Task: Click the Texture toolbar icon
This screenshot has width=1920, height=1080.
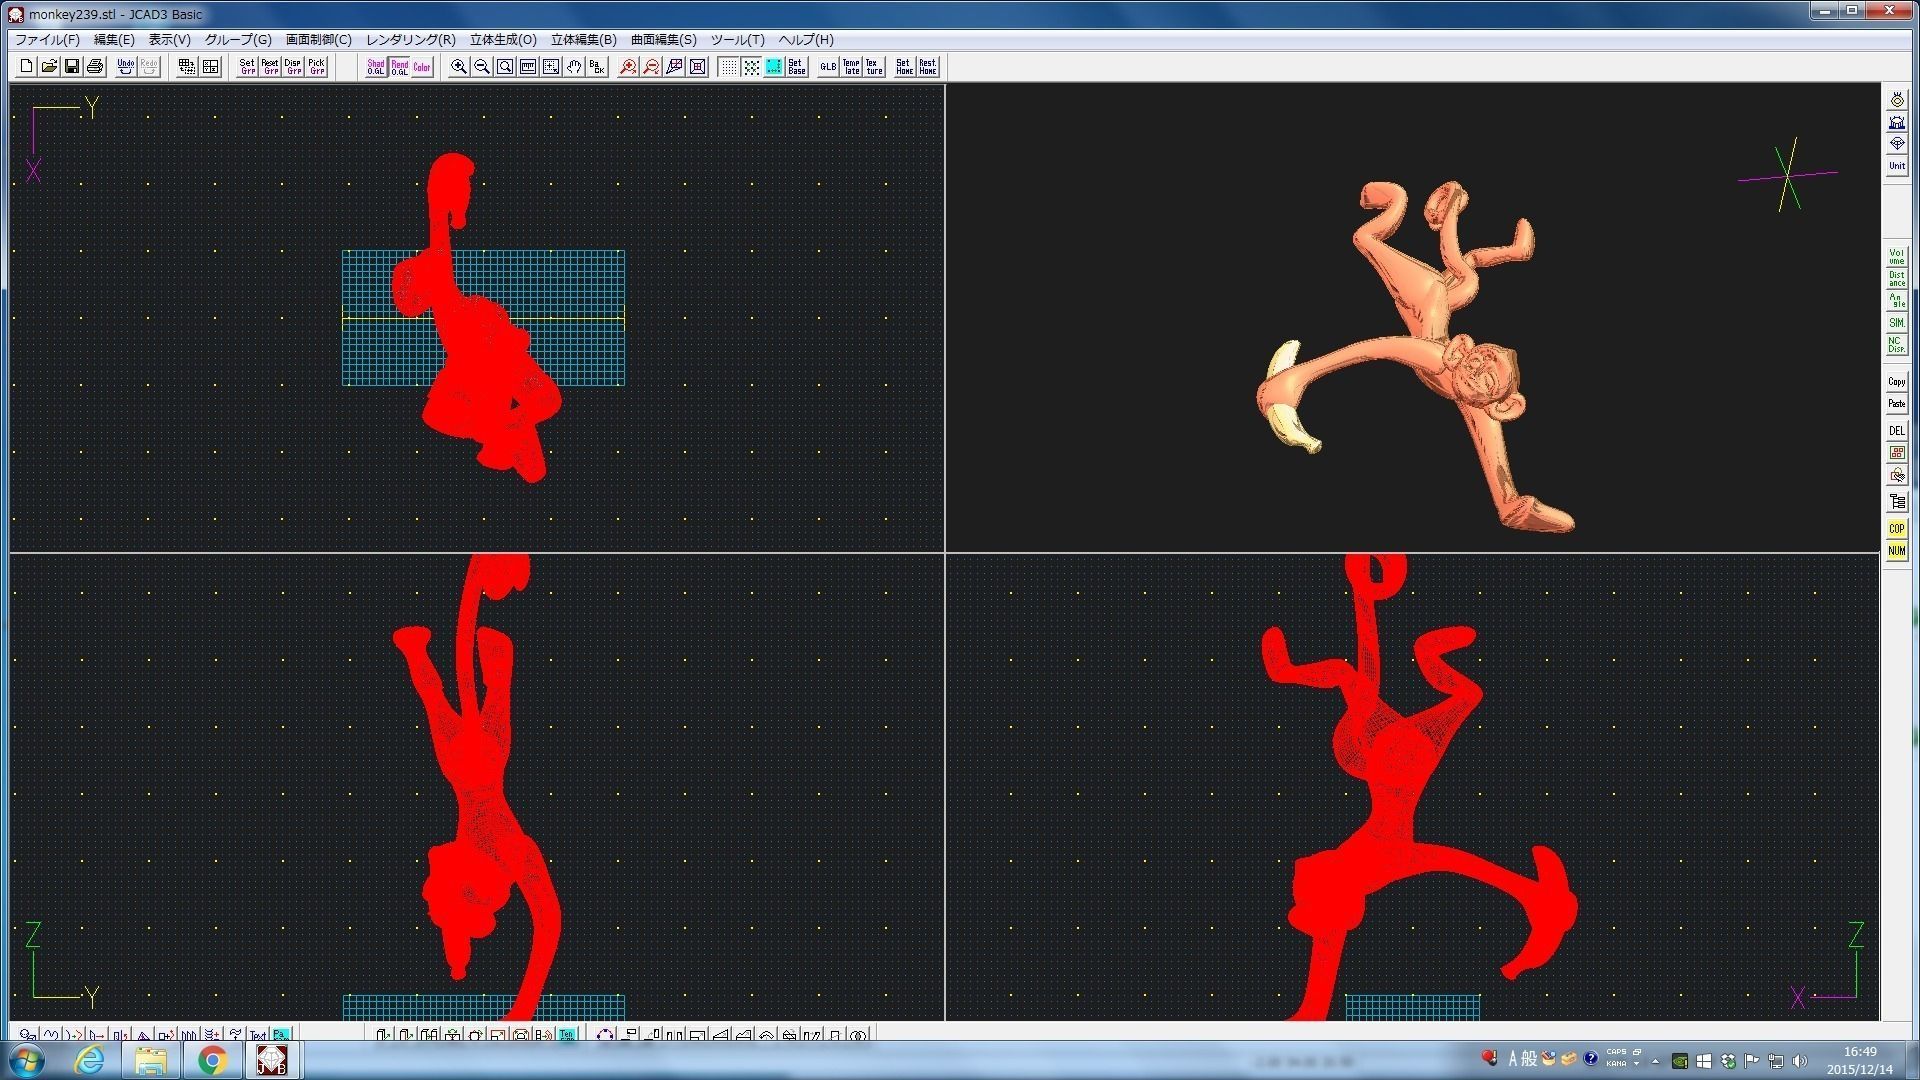Action: click(874, 67)
